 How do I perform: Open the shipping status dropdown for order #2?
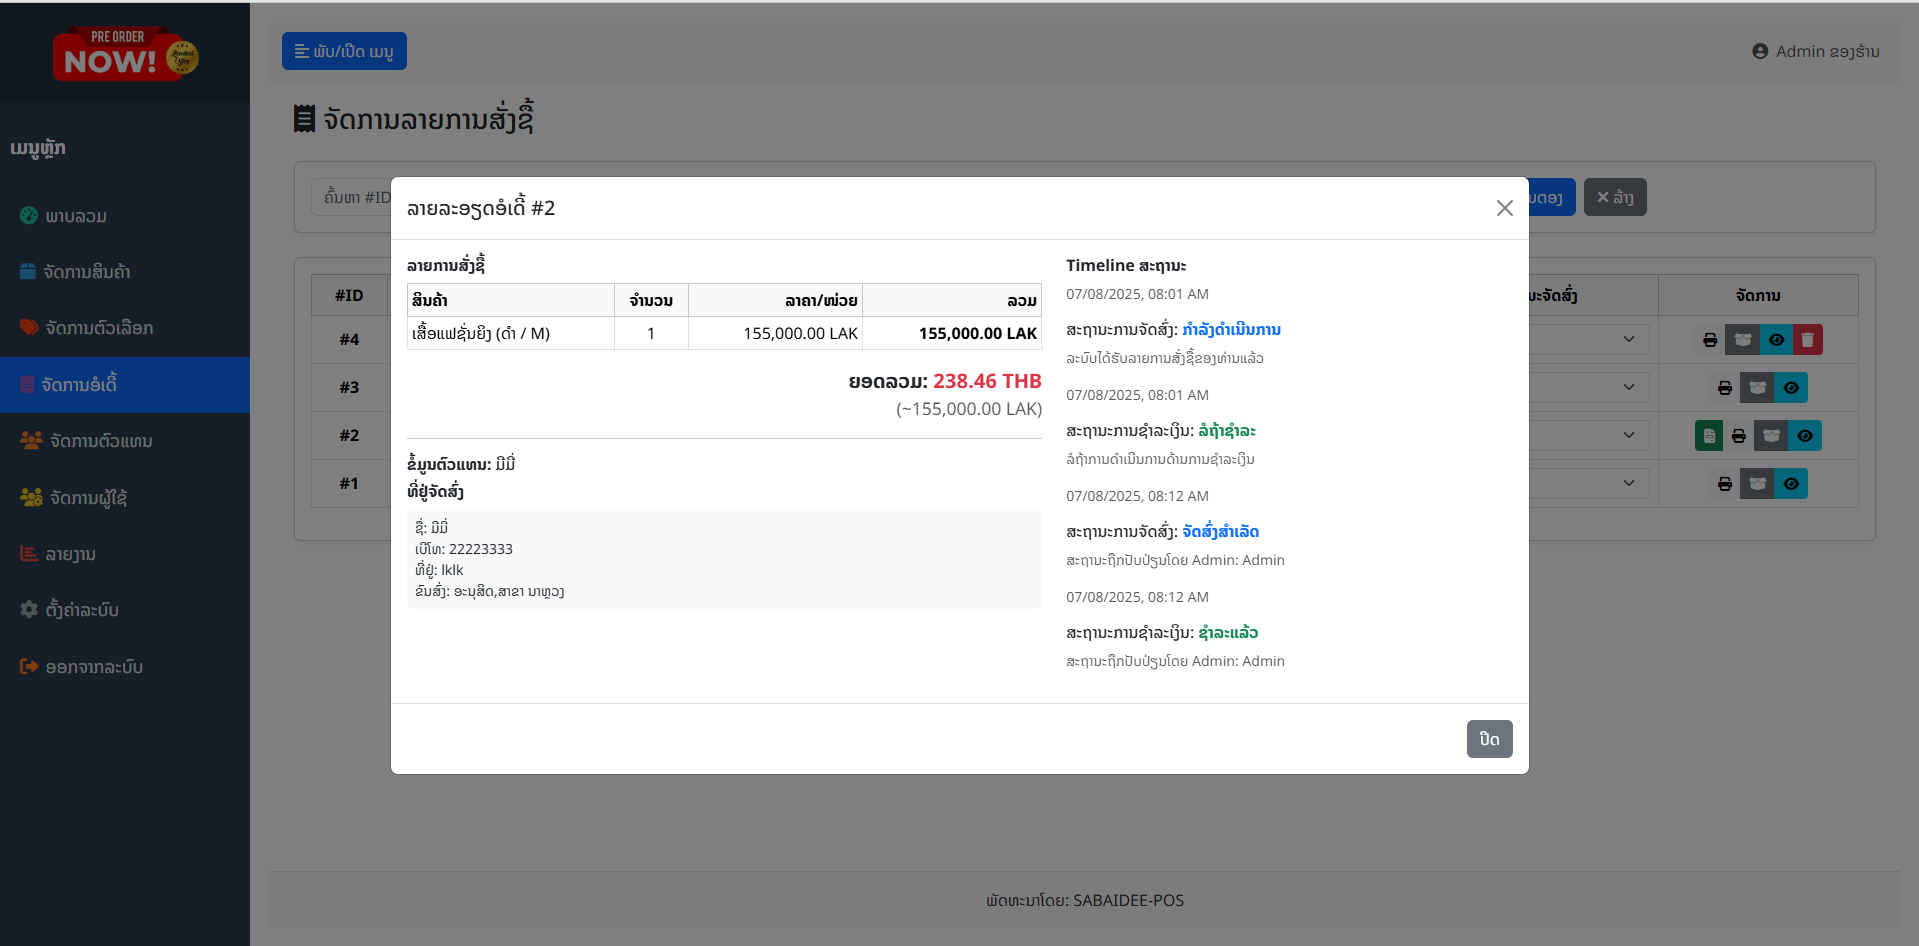[1628, 436]
